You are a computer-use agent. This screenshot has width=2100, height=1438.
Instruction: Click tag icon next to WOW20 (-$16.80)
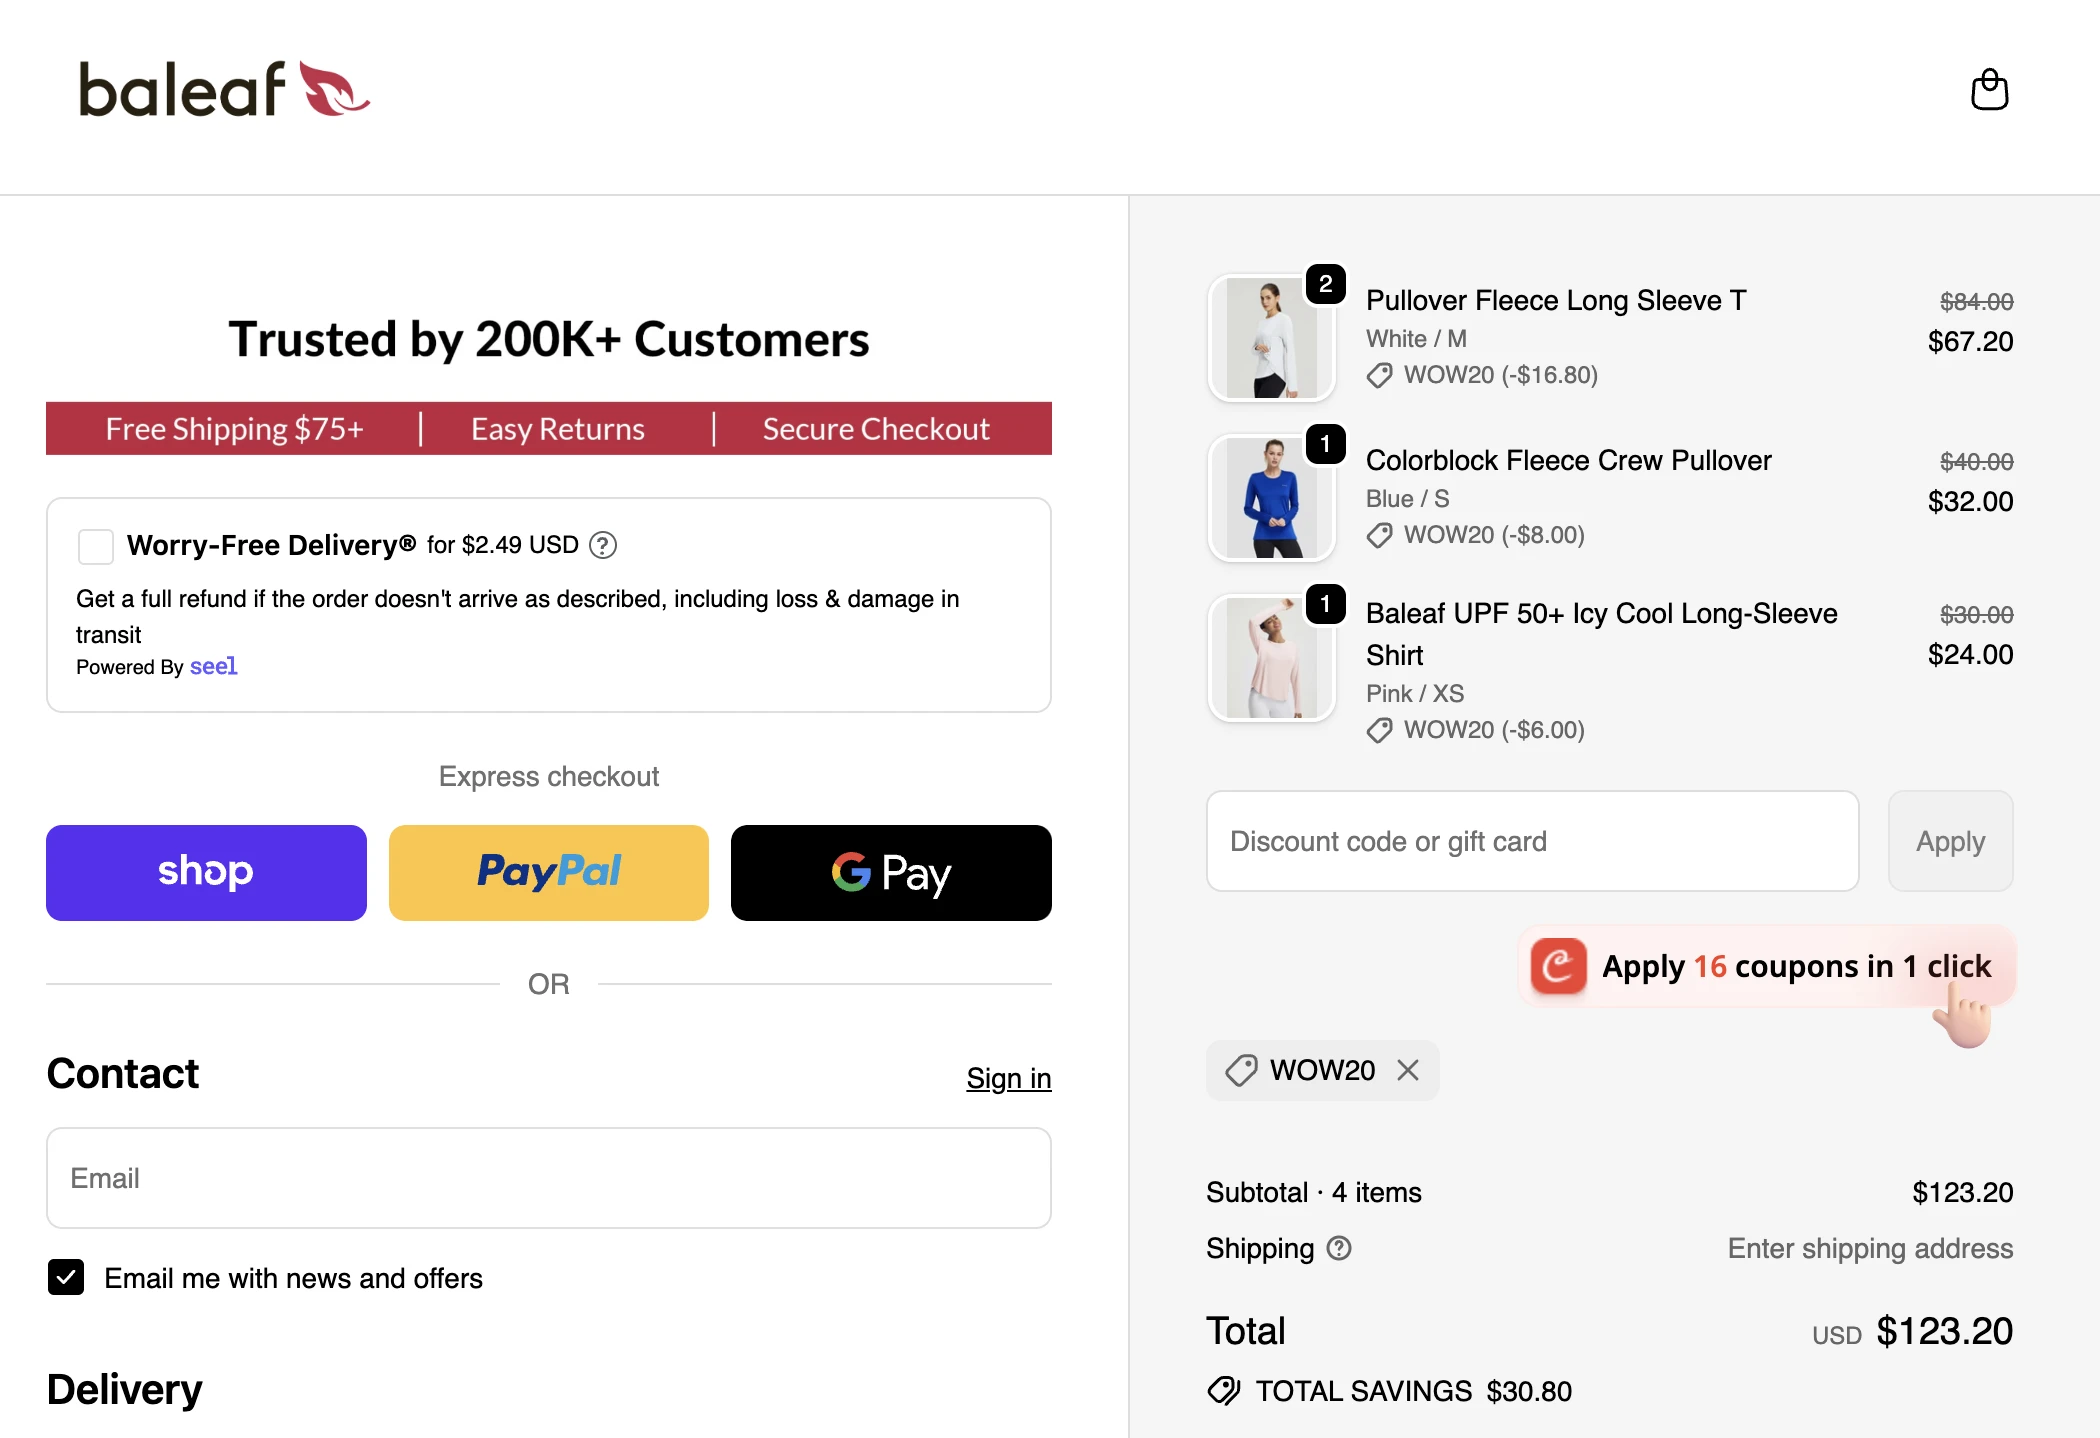tap(1380, 375)
